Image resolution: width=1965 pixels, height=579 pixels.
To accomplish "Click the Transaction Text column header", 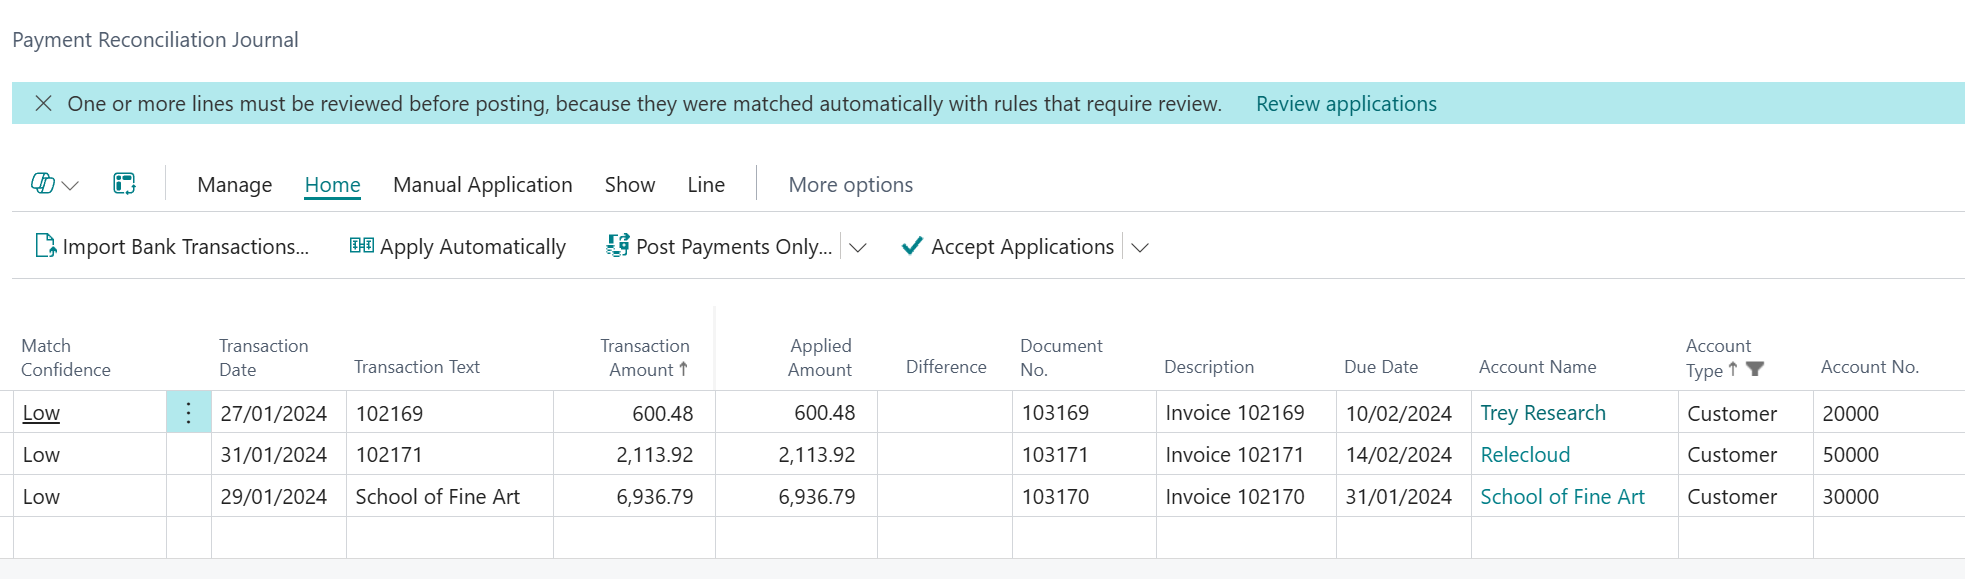I will point(417,367).
